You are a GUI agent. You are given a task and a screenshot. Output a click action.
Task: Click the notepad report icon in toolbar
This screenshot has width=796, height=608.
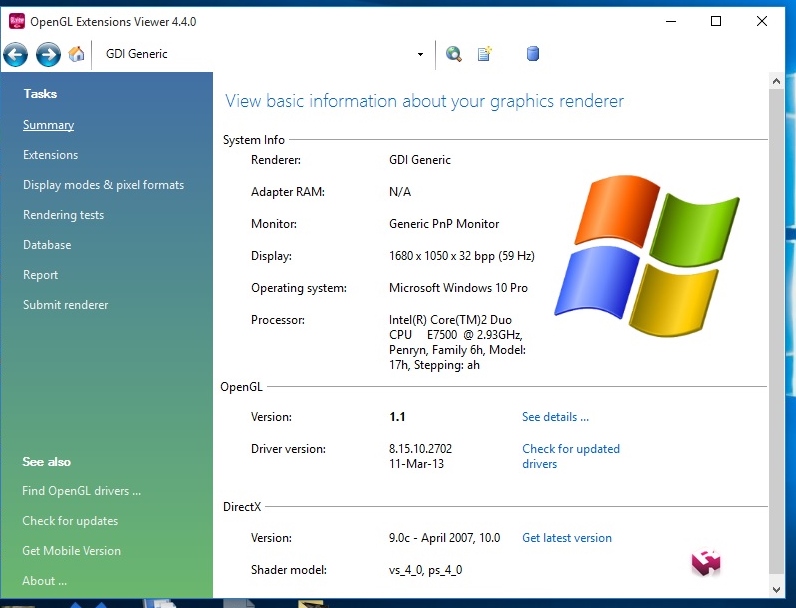(x=485, y=53)
